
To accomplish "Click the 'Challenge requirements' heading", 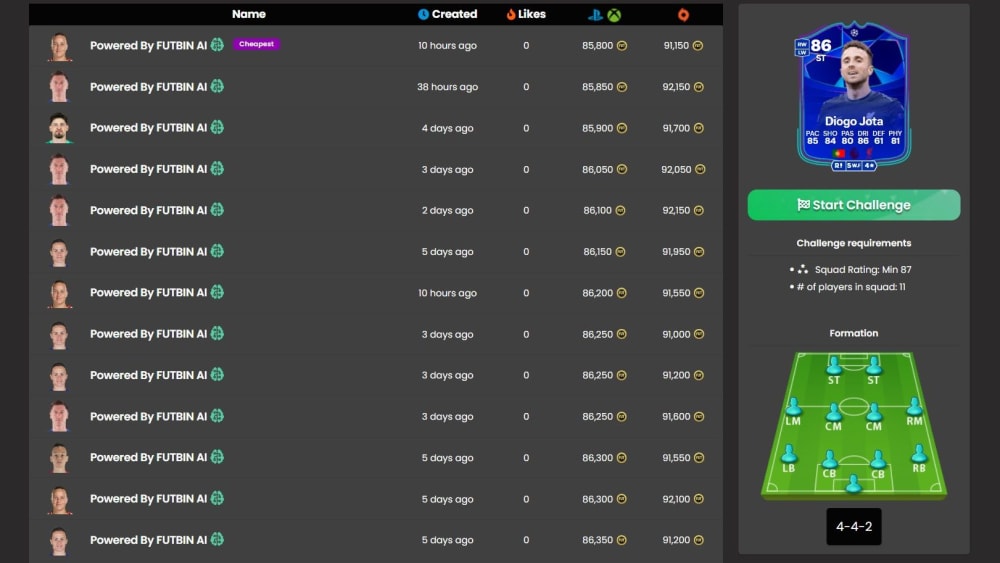I will point(853,243).
